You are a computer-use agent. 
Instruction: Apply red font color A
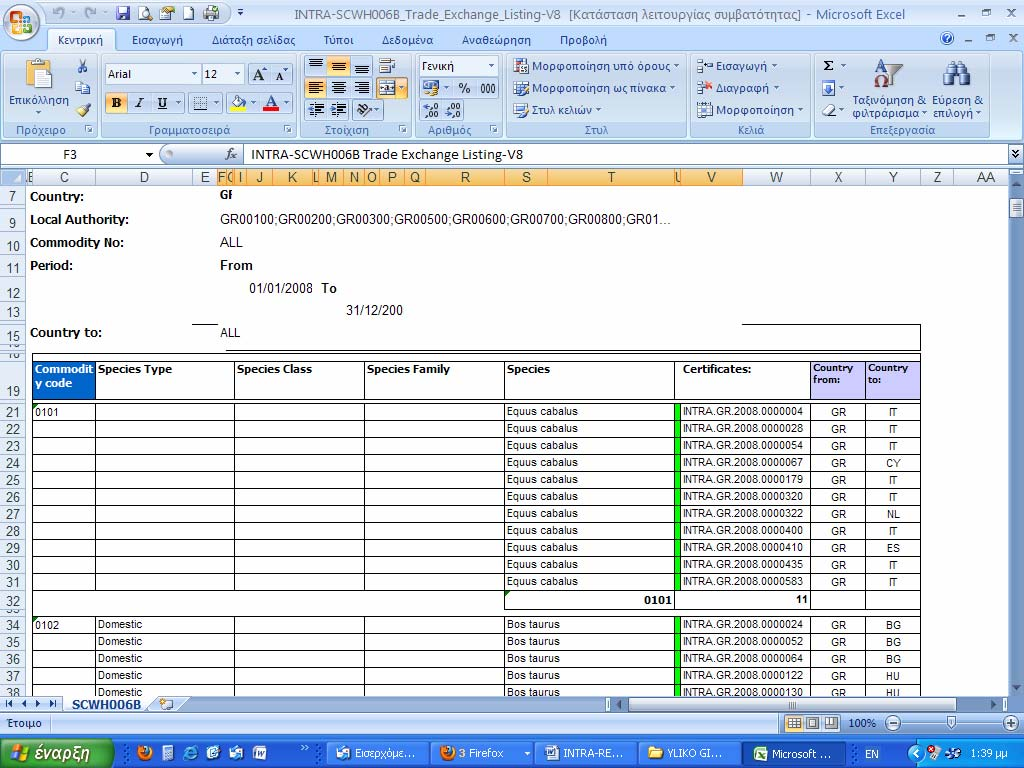click(271, 103)
